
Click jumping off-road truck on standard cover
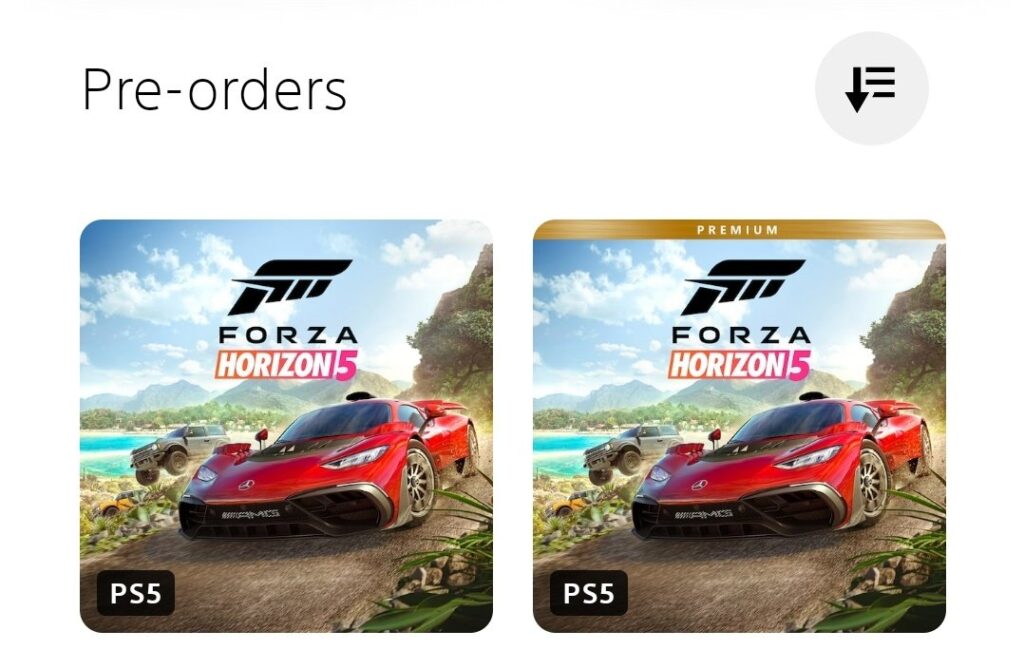click(179, 452)
